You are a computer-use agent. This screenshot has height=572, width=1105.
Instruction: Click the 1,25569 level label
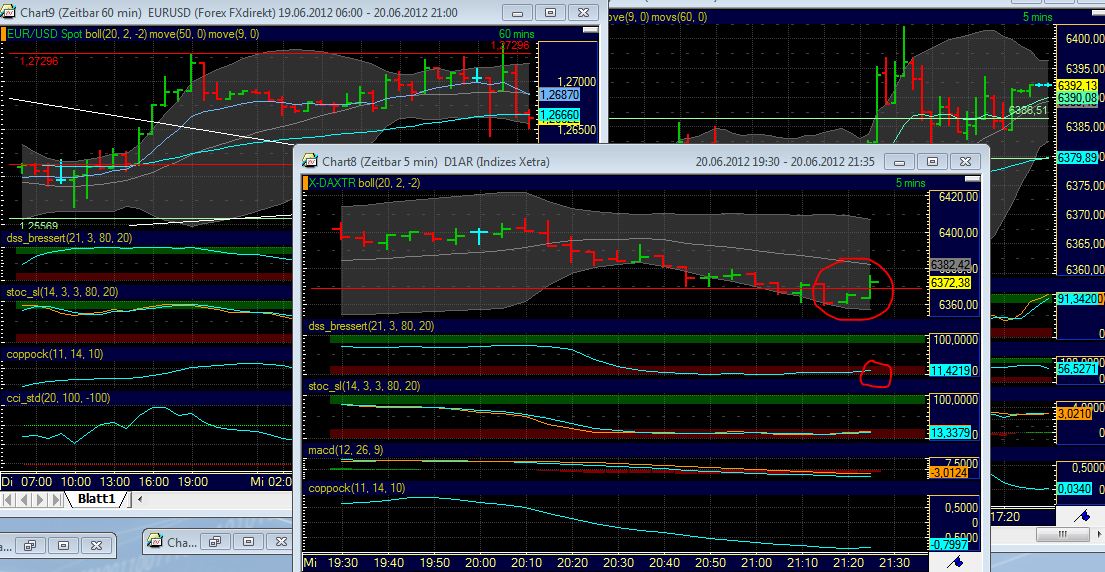(x=39, y=226)
